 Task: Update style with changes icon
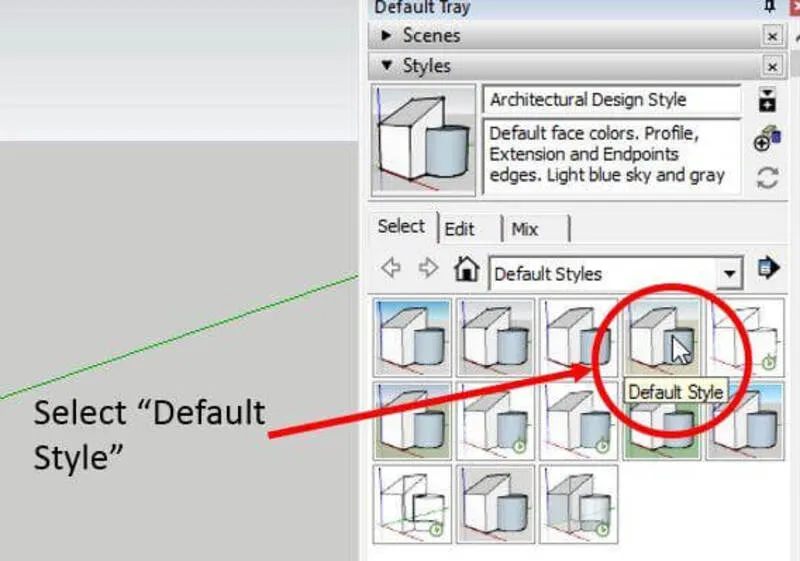point(767,178)
